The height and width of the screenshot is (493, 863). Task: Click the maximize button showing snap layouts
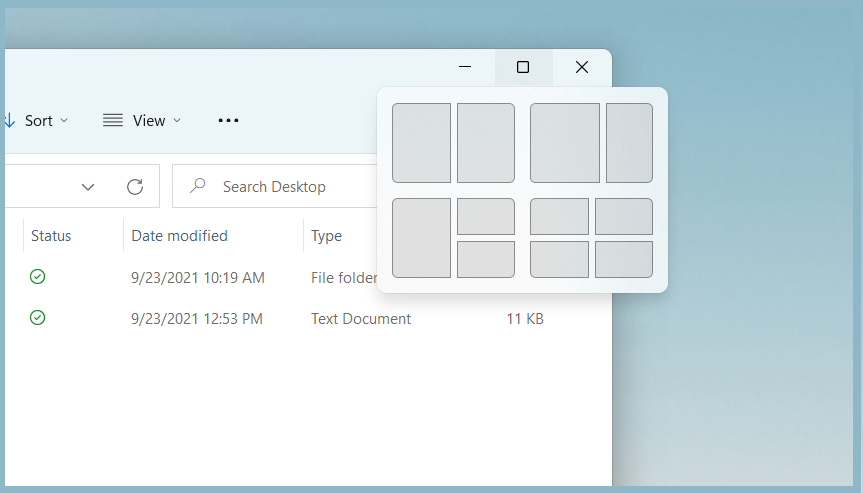[x=523, y=67]
